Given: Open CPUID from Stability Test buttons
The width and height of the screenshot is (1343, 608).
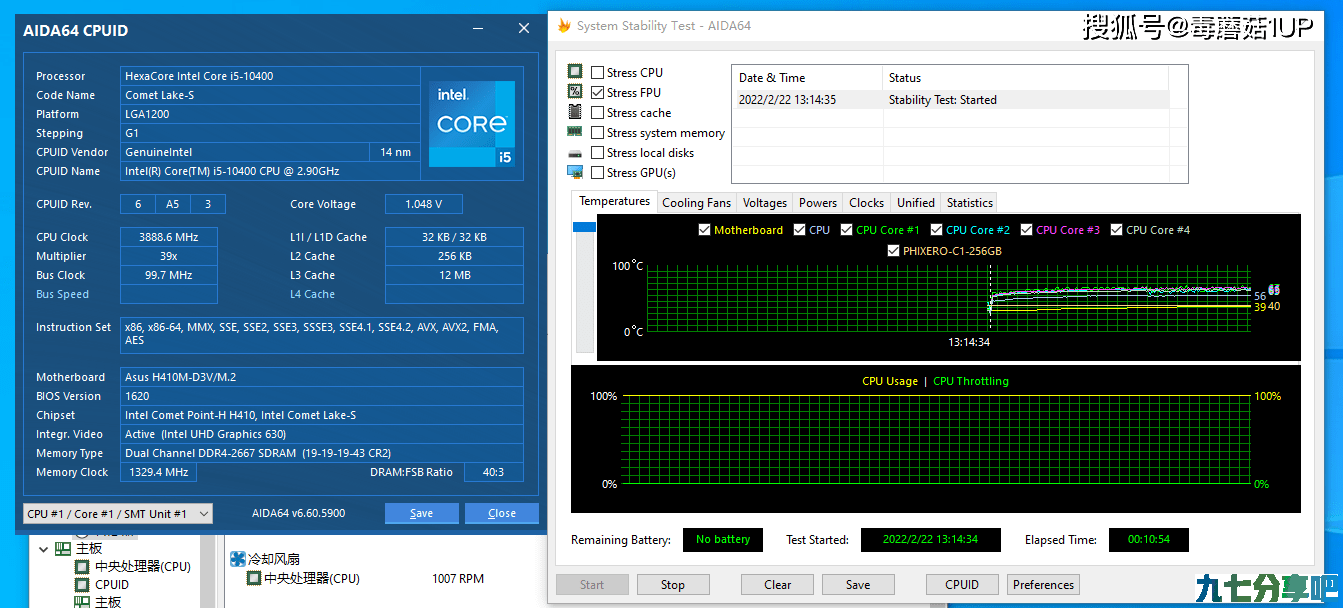Looking at the screenshot, I should coord(962,585).
